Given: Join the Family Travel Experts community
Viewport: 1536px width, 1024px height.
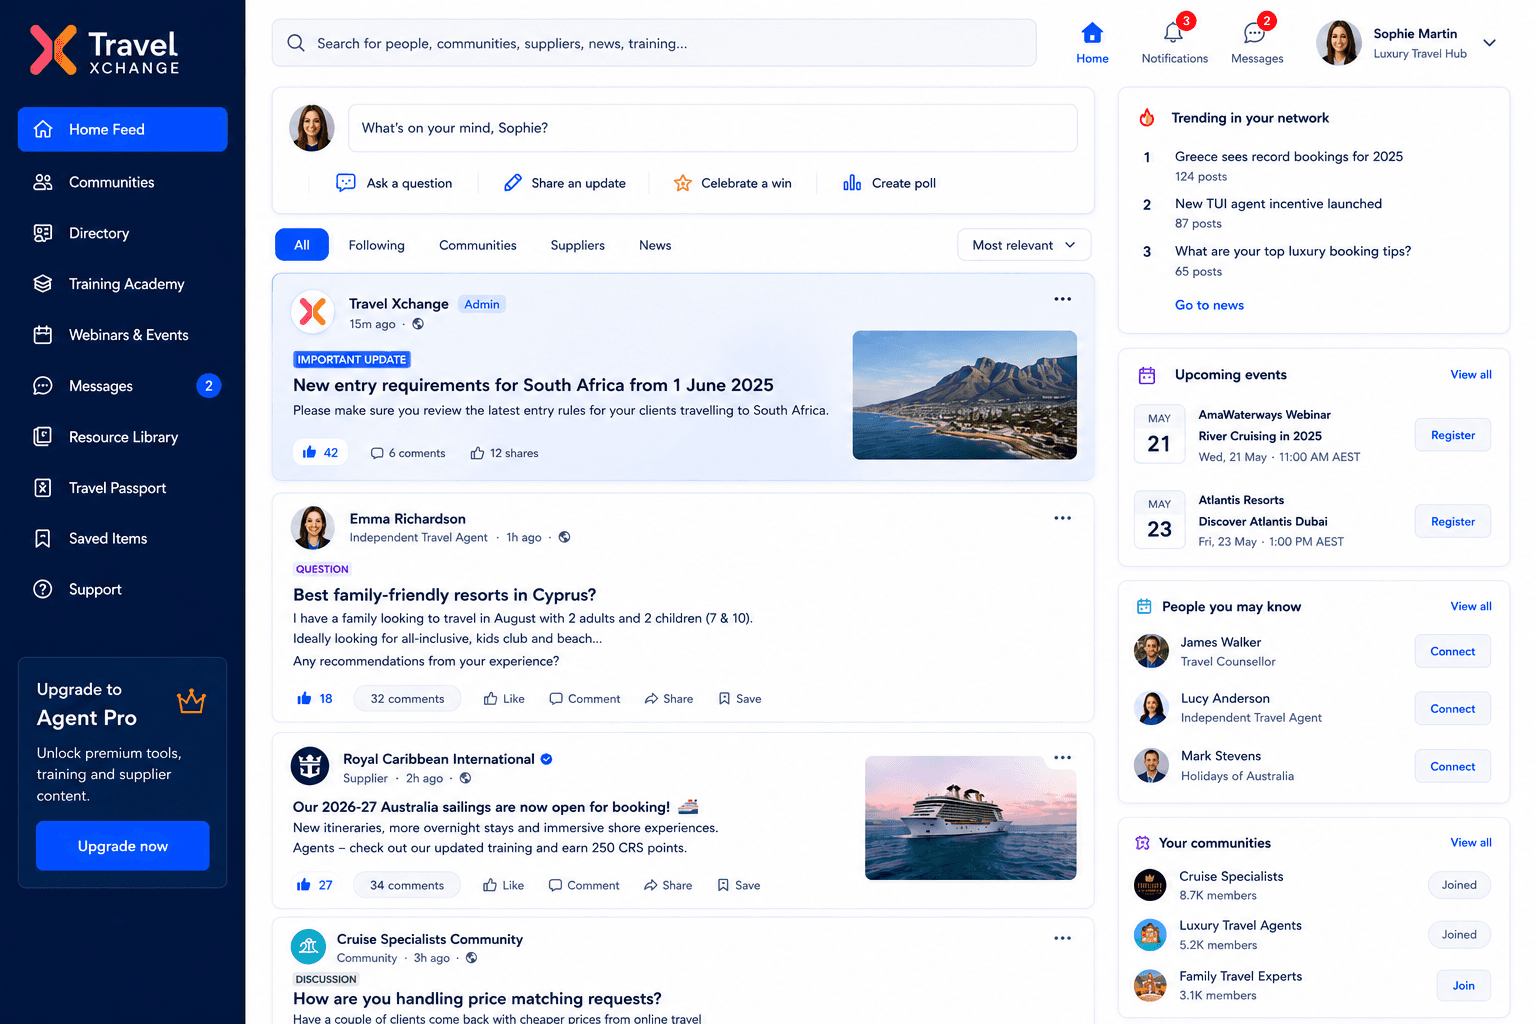Looking at the screenshot, I should 1464,985.
